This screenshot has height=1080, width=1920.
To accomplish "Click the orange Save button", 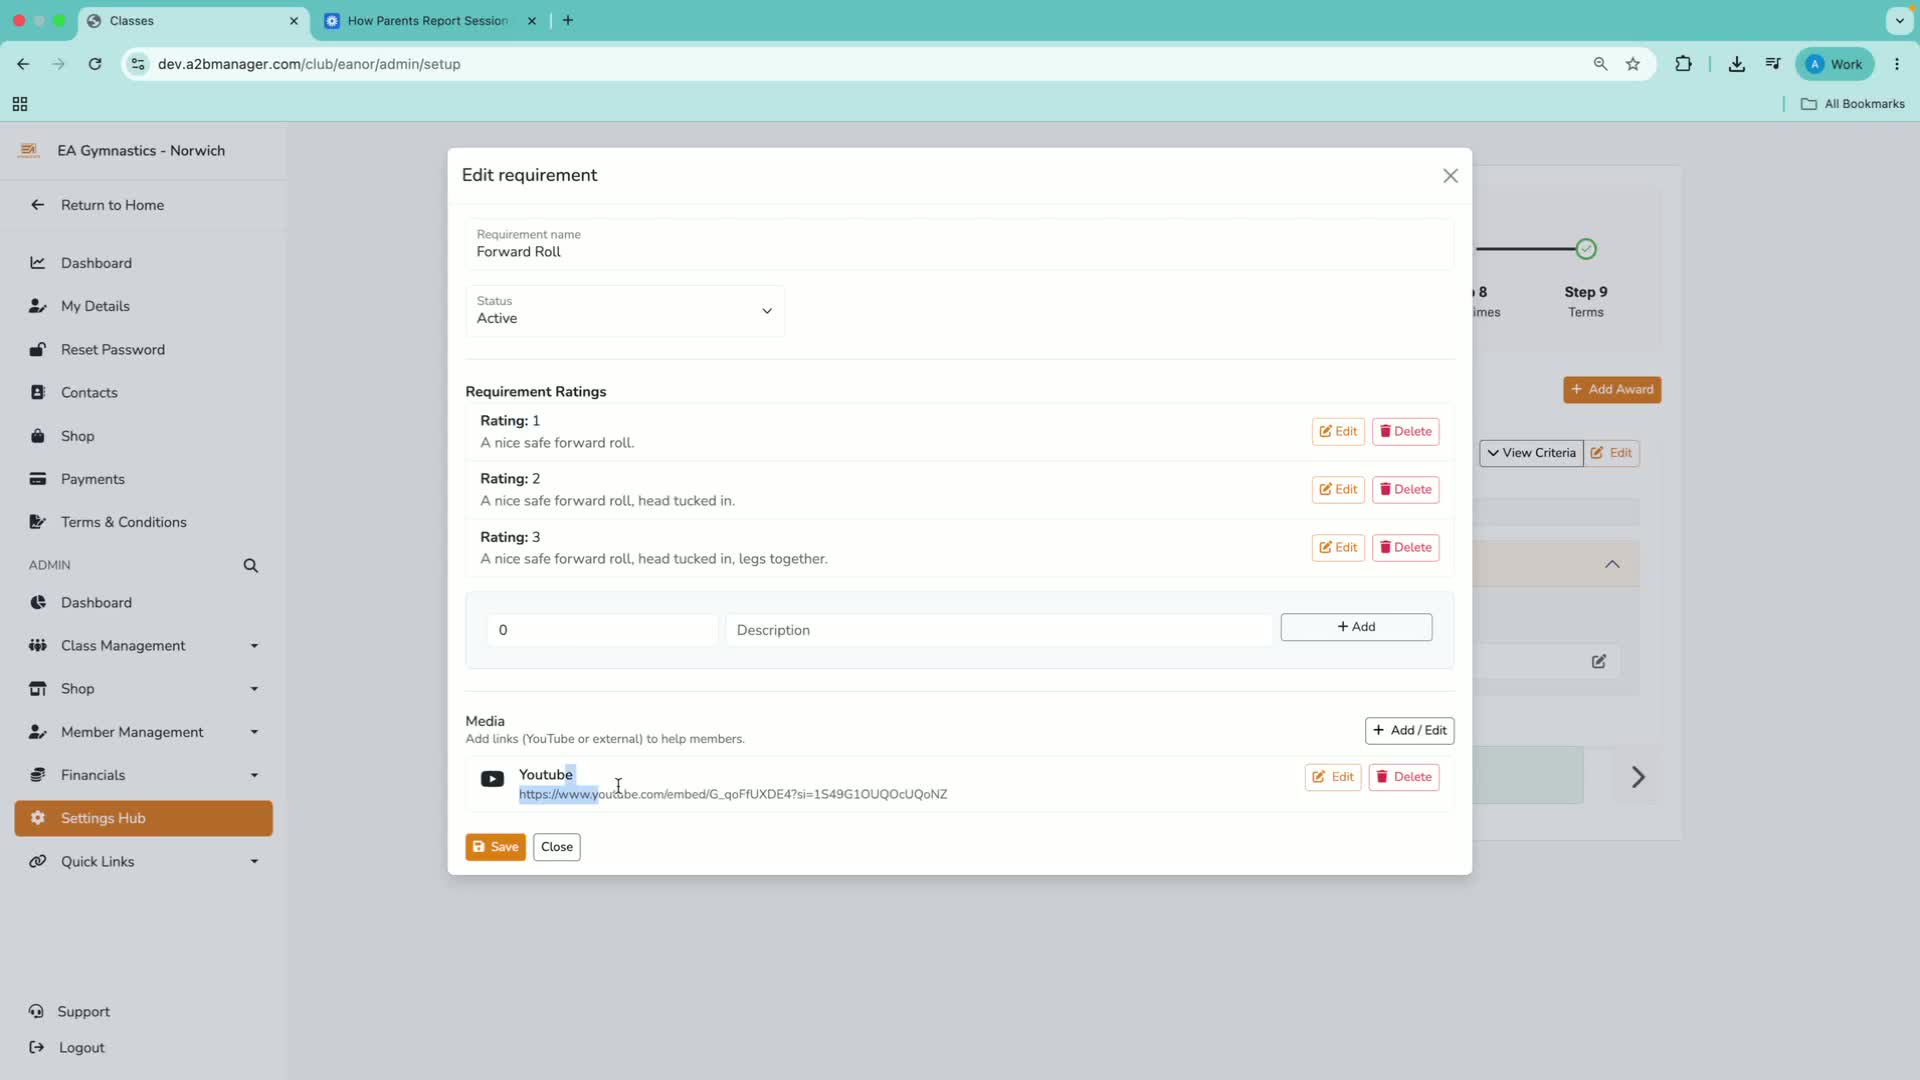I will (x=495, y=847).
